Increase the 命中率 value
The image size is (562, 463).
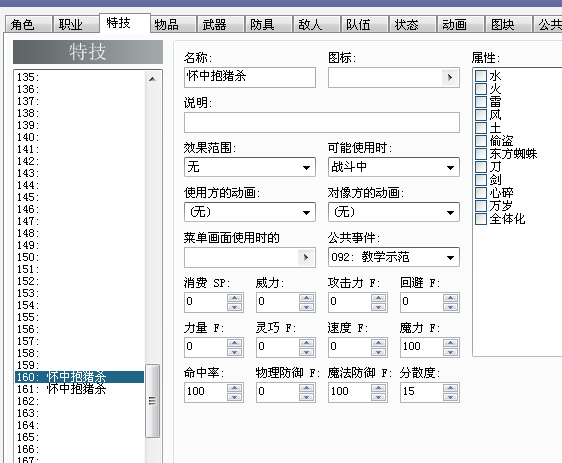pos(235,388)
